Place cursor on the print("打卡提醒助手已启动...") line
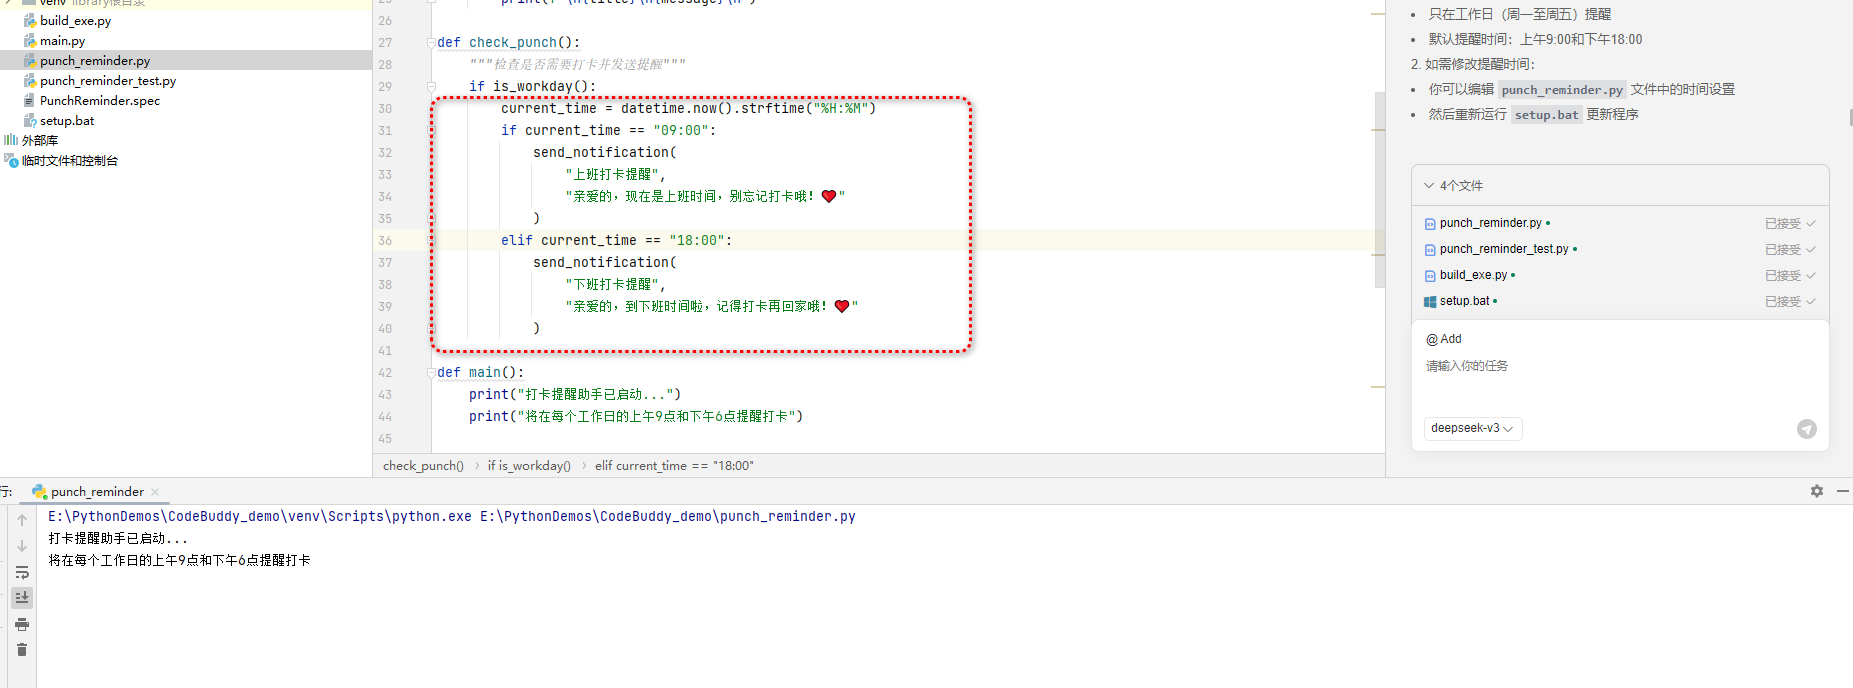Screen dimensions: 1853x688 pyautogui.click(x=575, y=394)
